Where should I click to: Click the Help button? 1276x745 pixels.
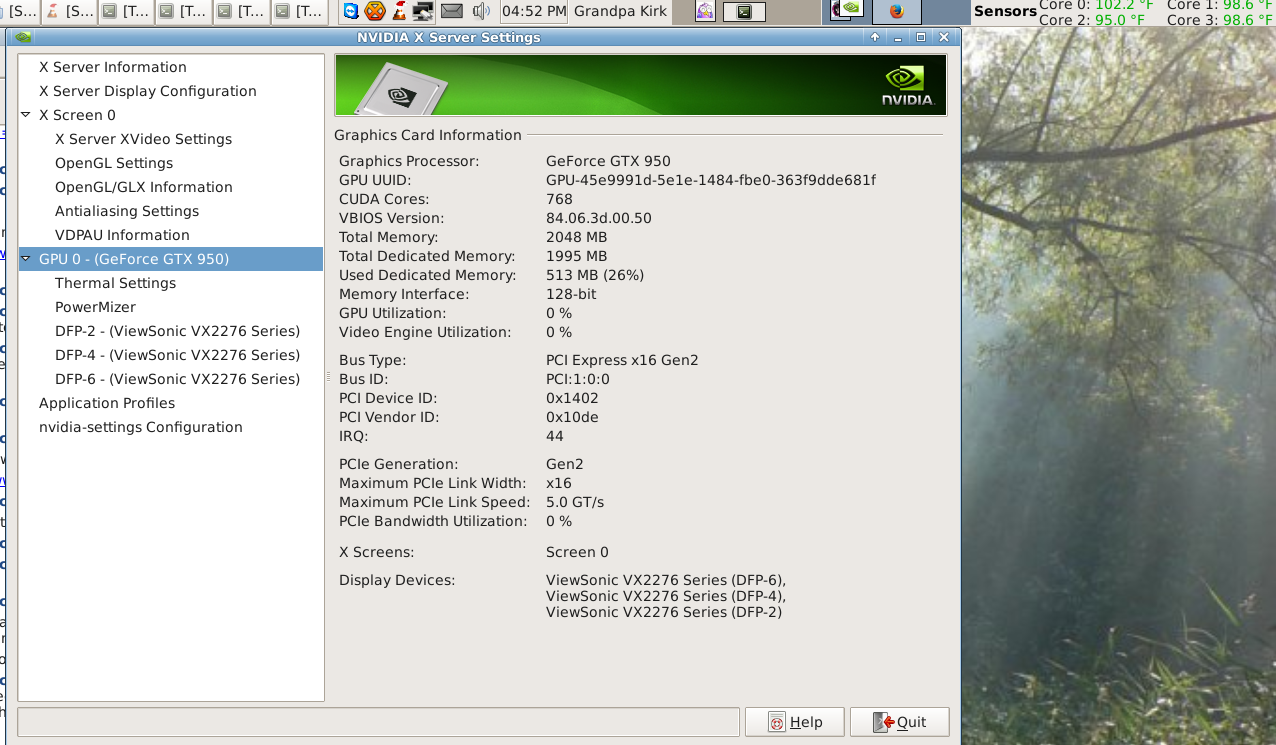coord(795,722)
